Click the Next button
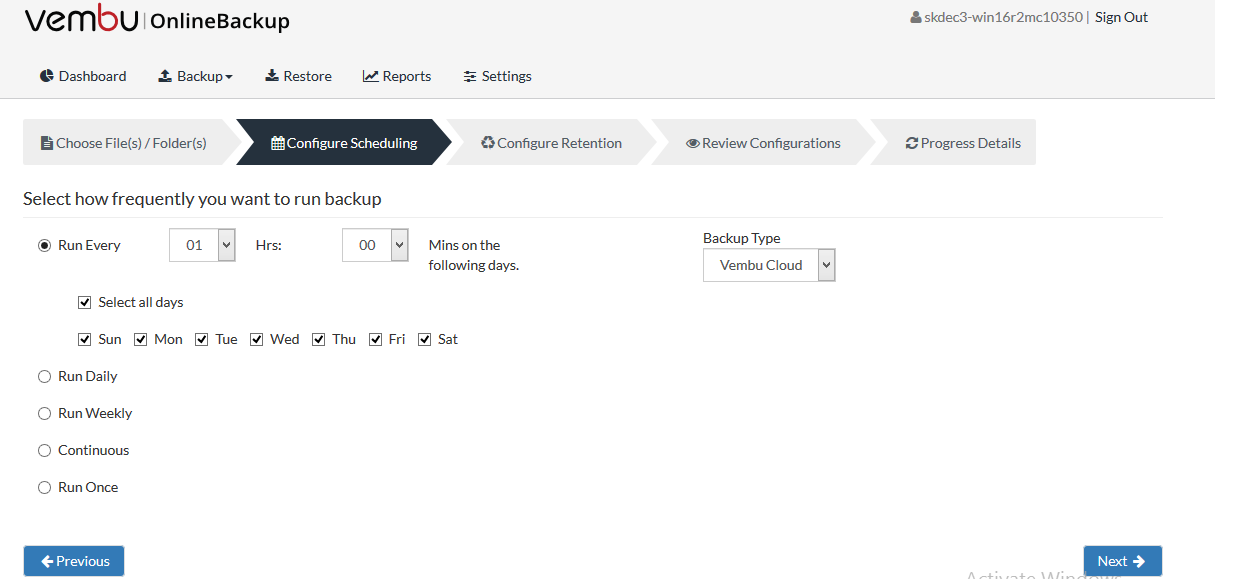 (x=1123, y=561)
